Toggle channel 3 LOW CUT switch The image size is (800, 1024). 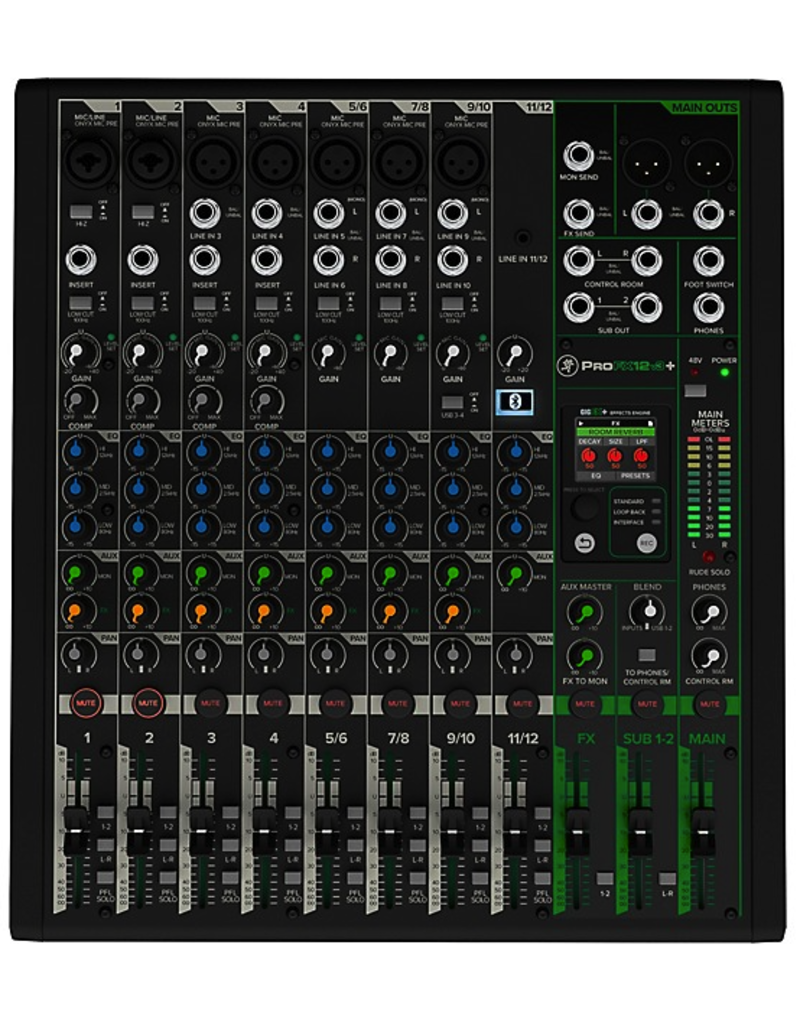click(205, 302)
